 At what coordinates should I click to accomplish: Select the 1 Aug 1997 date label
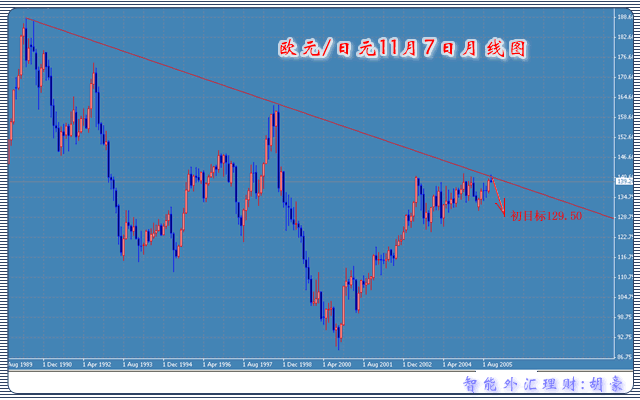pyautogui.click(x=257, y=362)
